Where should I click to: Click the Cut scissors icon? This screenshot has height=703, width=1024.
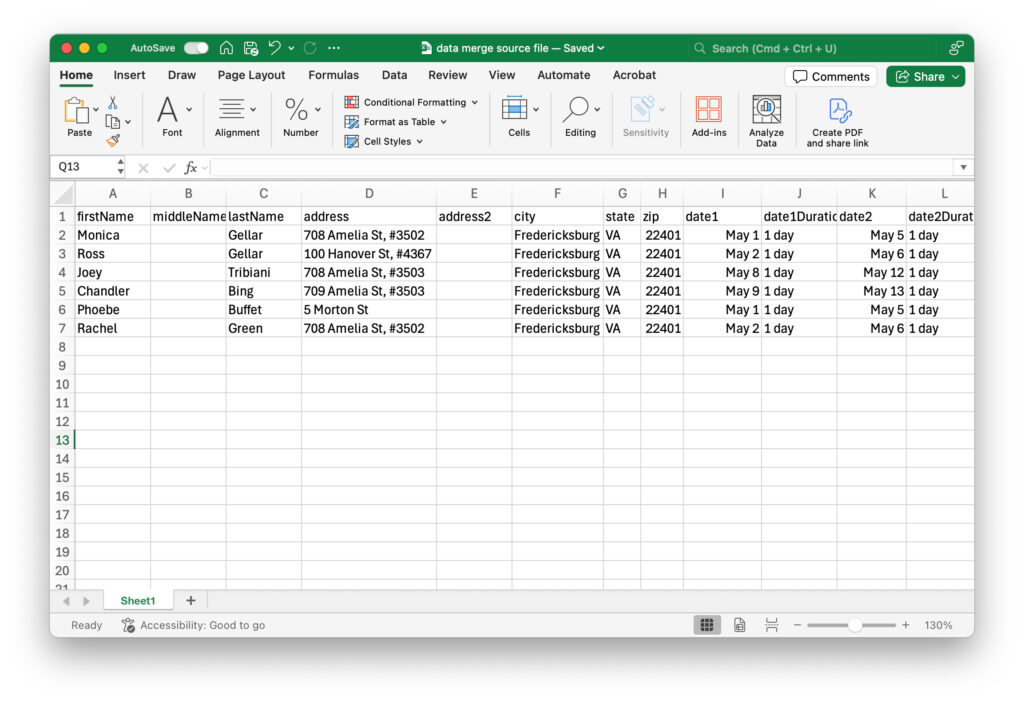tap(113, 103)
